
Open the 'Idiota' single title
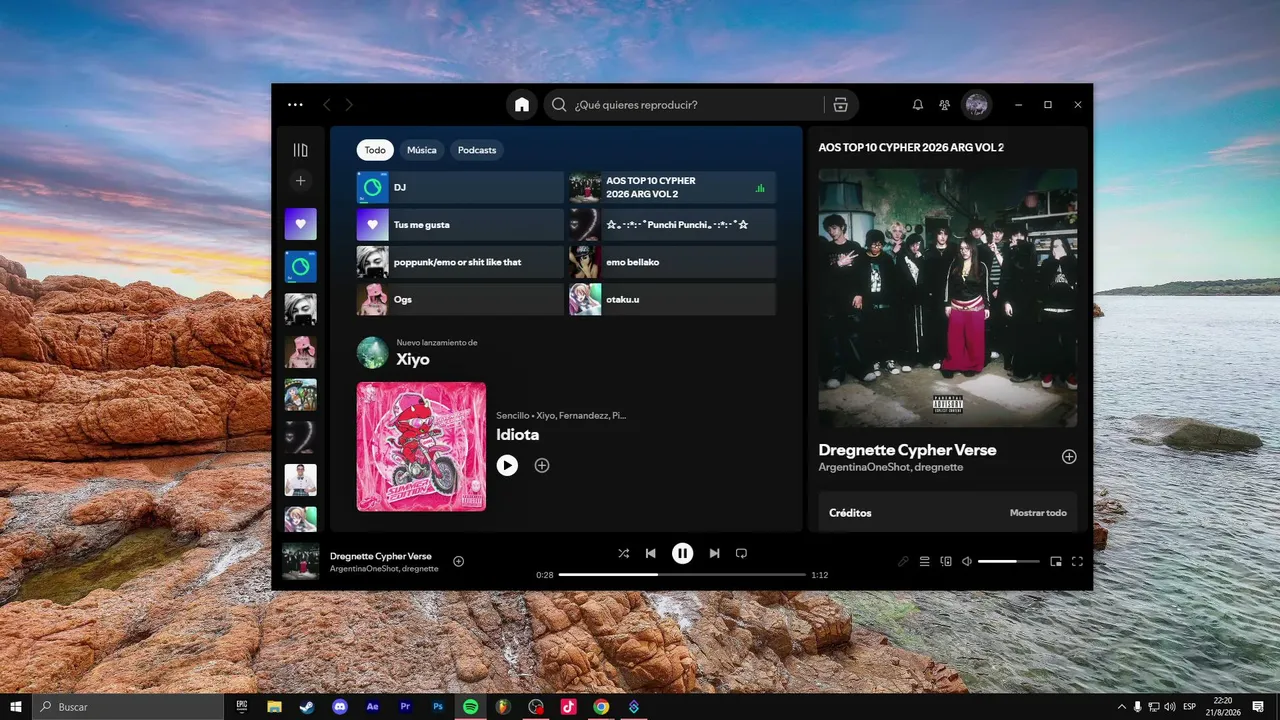518,435
